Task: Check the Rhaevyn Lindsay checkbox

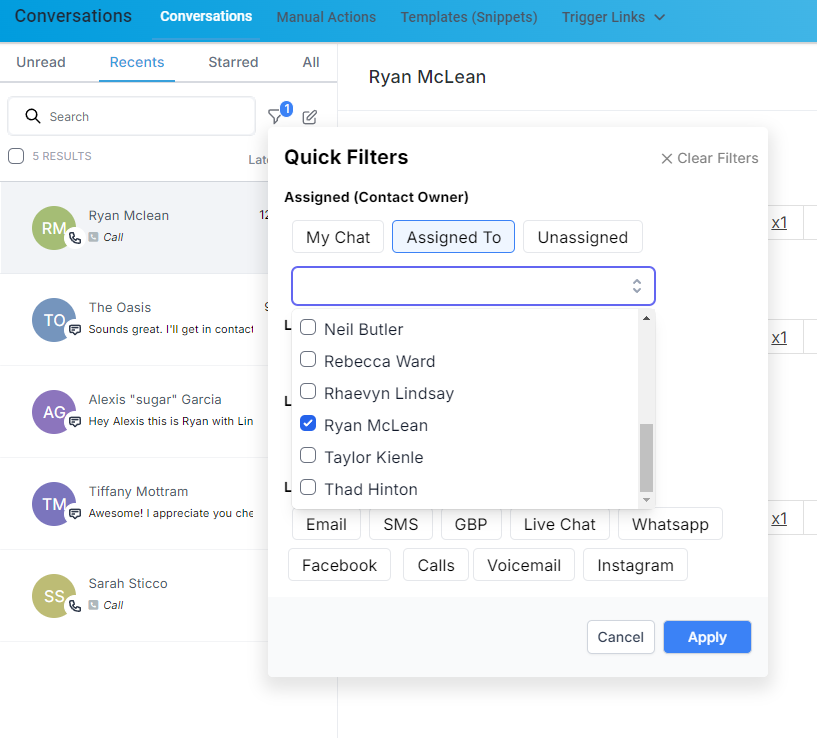Action: (x=308, y=391)
